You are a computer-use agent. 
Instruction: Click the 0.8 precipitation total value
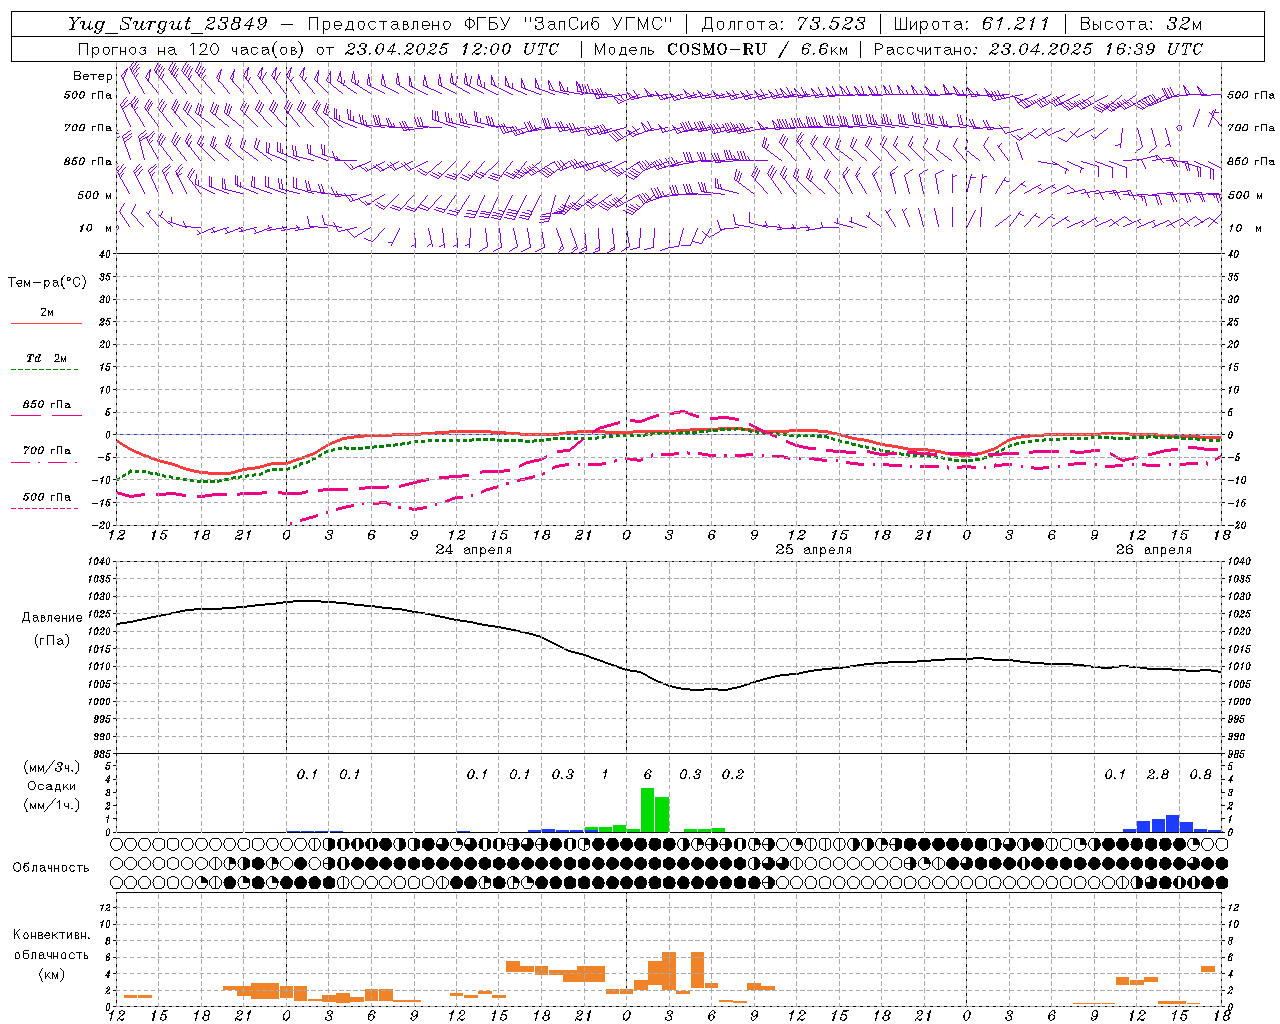(1201, 775)
